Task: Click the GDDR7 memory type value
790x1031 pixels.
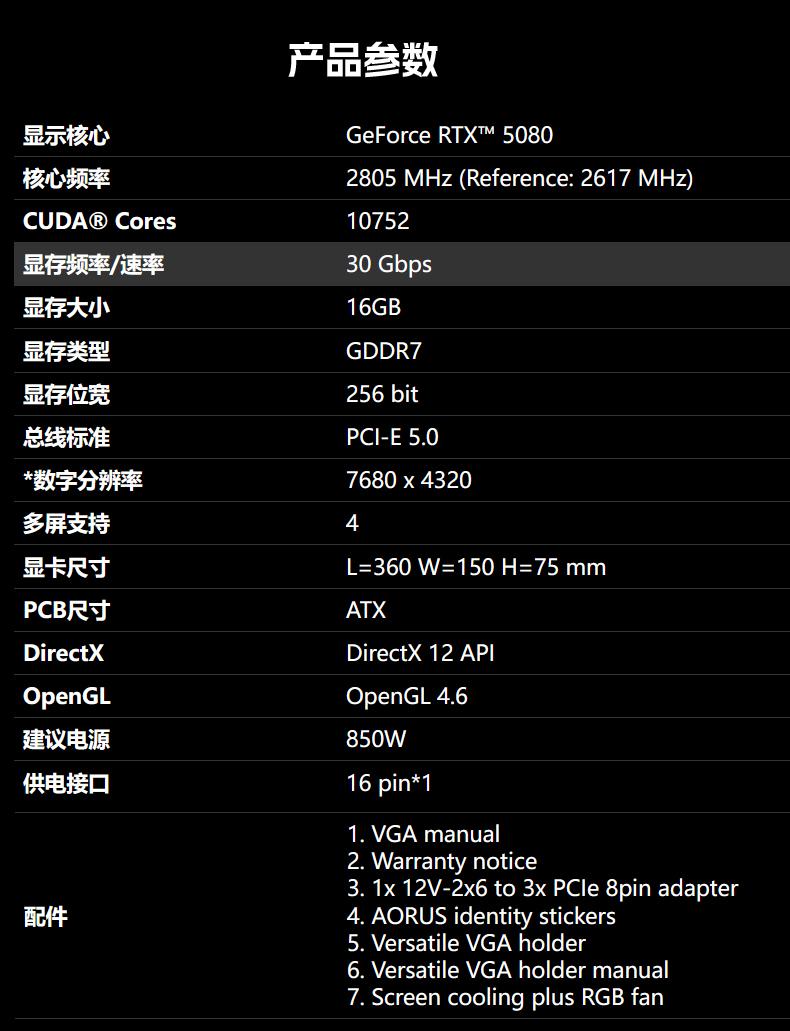Action: point(377,351)
